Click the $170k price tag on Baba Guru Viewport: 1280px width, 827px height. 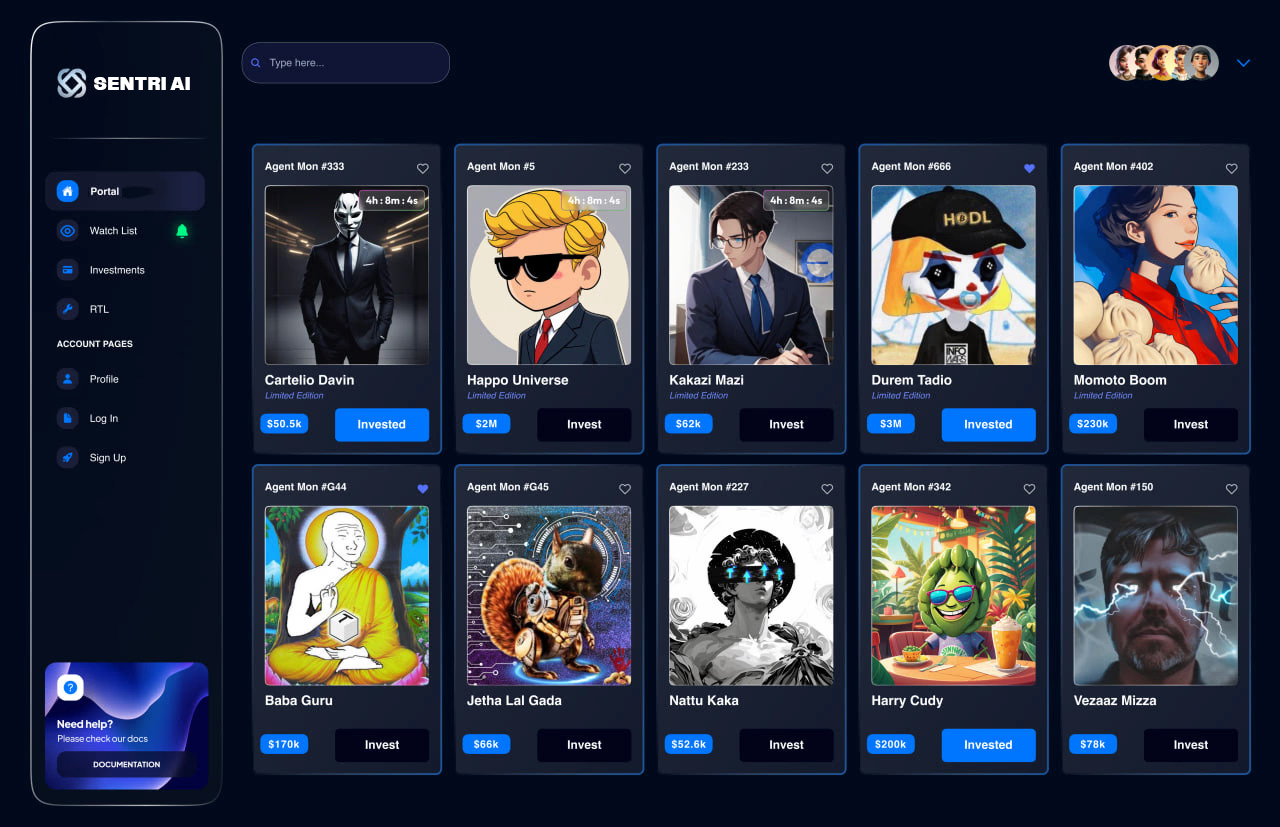pyautogui.click(x=284, y=744)
